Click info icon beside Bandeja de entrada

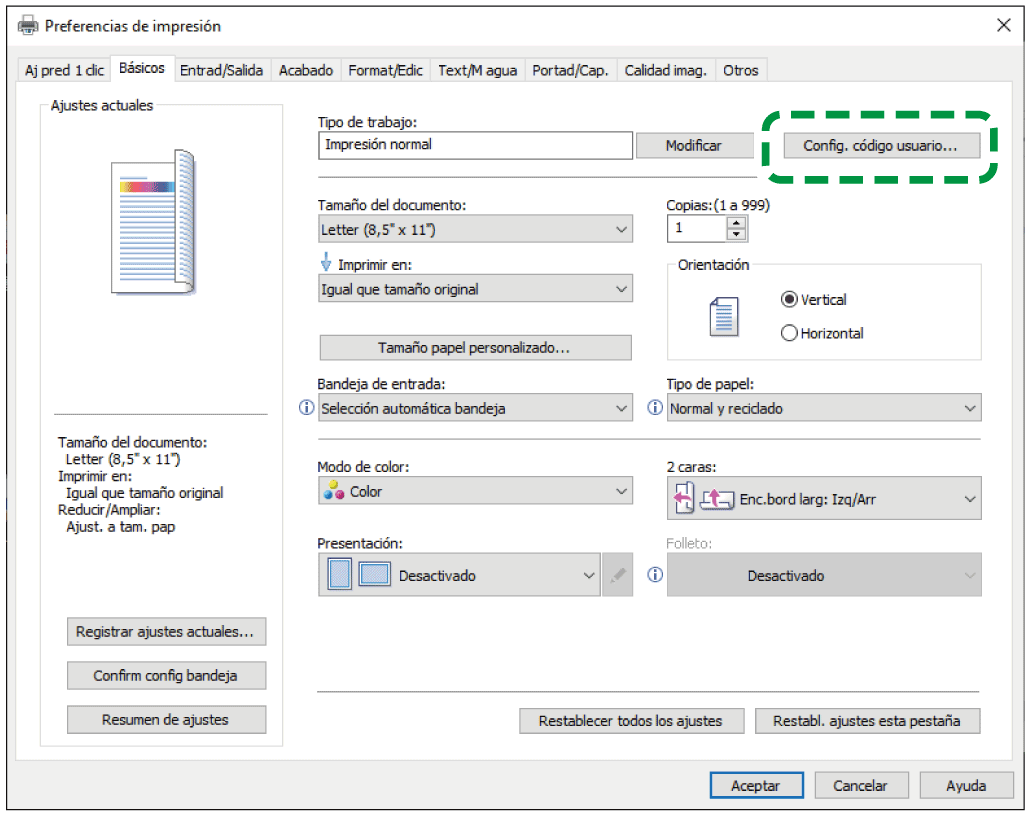pyautogui.click(x=307, y=408)
